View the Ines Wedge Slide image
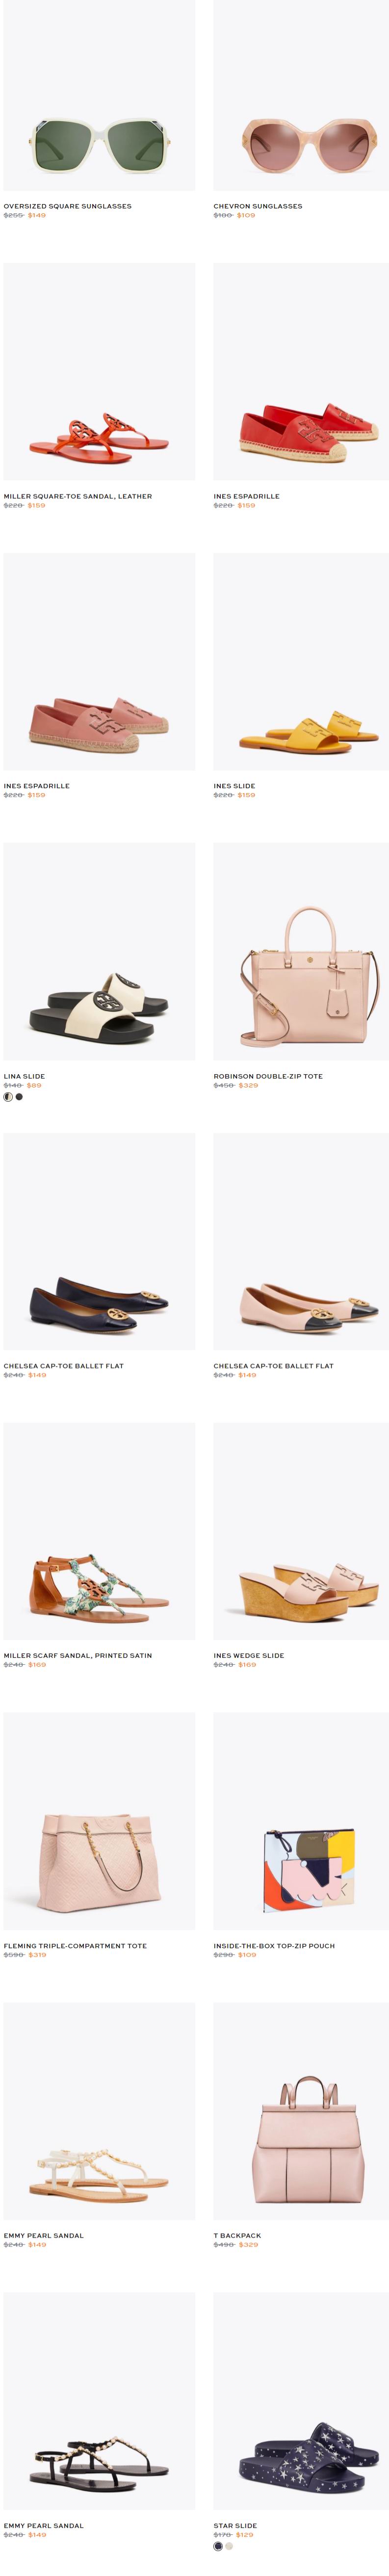 pyautogui.click(x=301, y=1531)
